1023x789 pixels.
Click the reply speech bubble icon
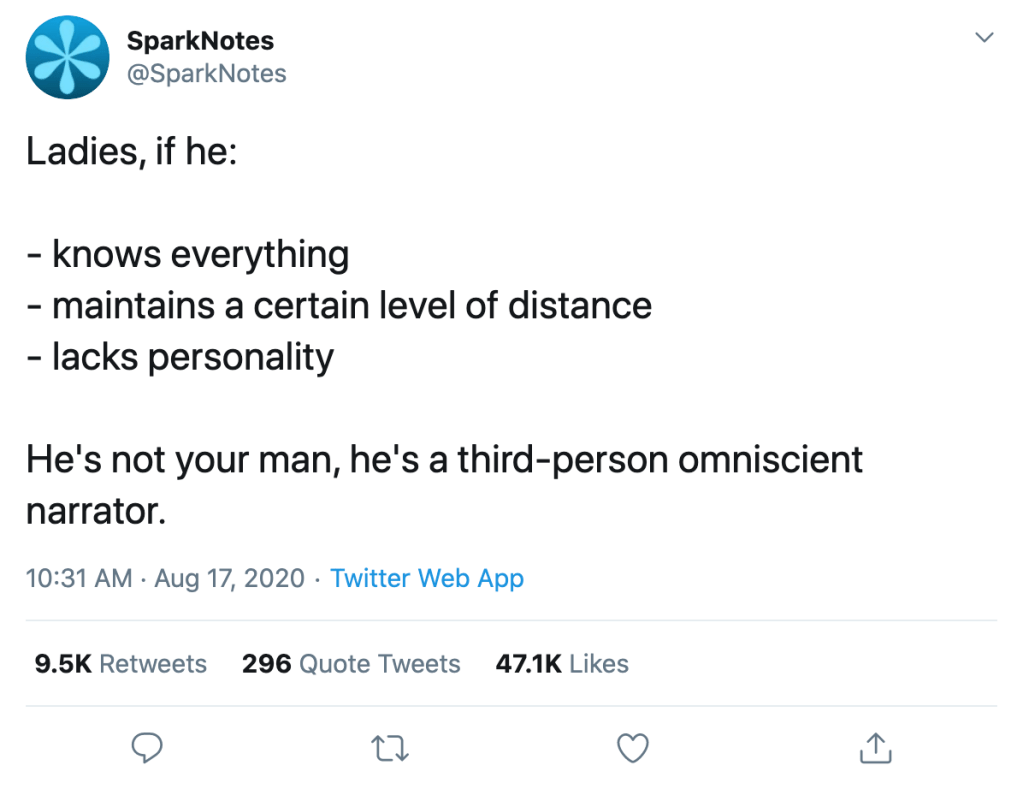click(147, 746)
